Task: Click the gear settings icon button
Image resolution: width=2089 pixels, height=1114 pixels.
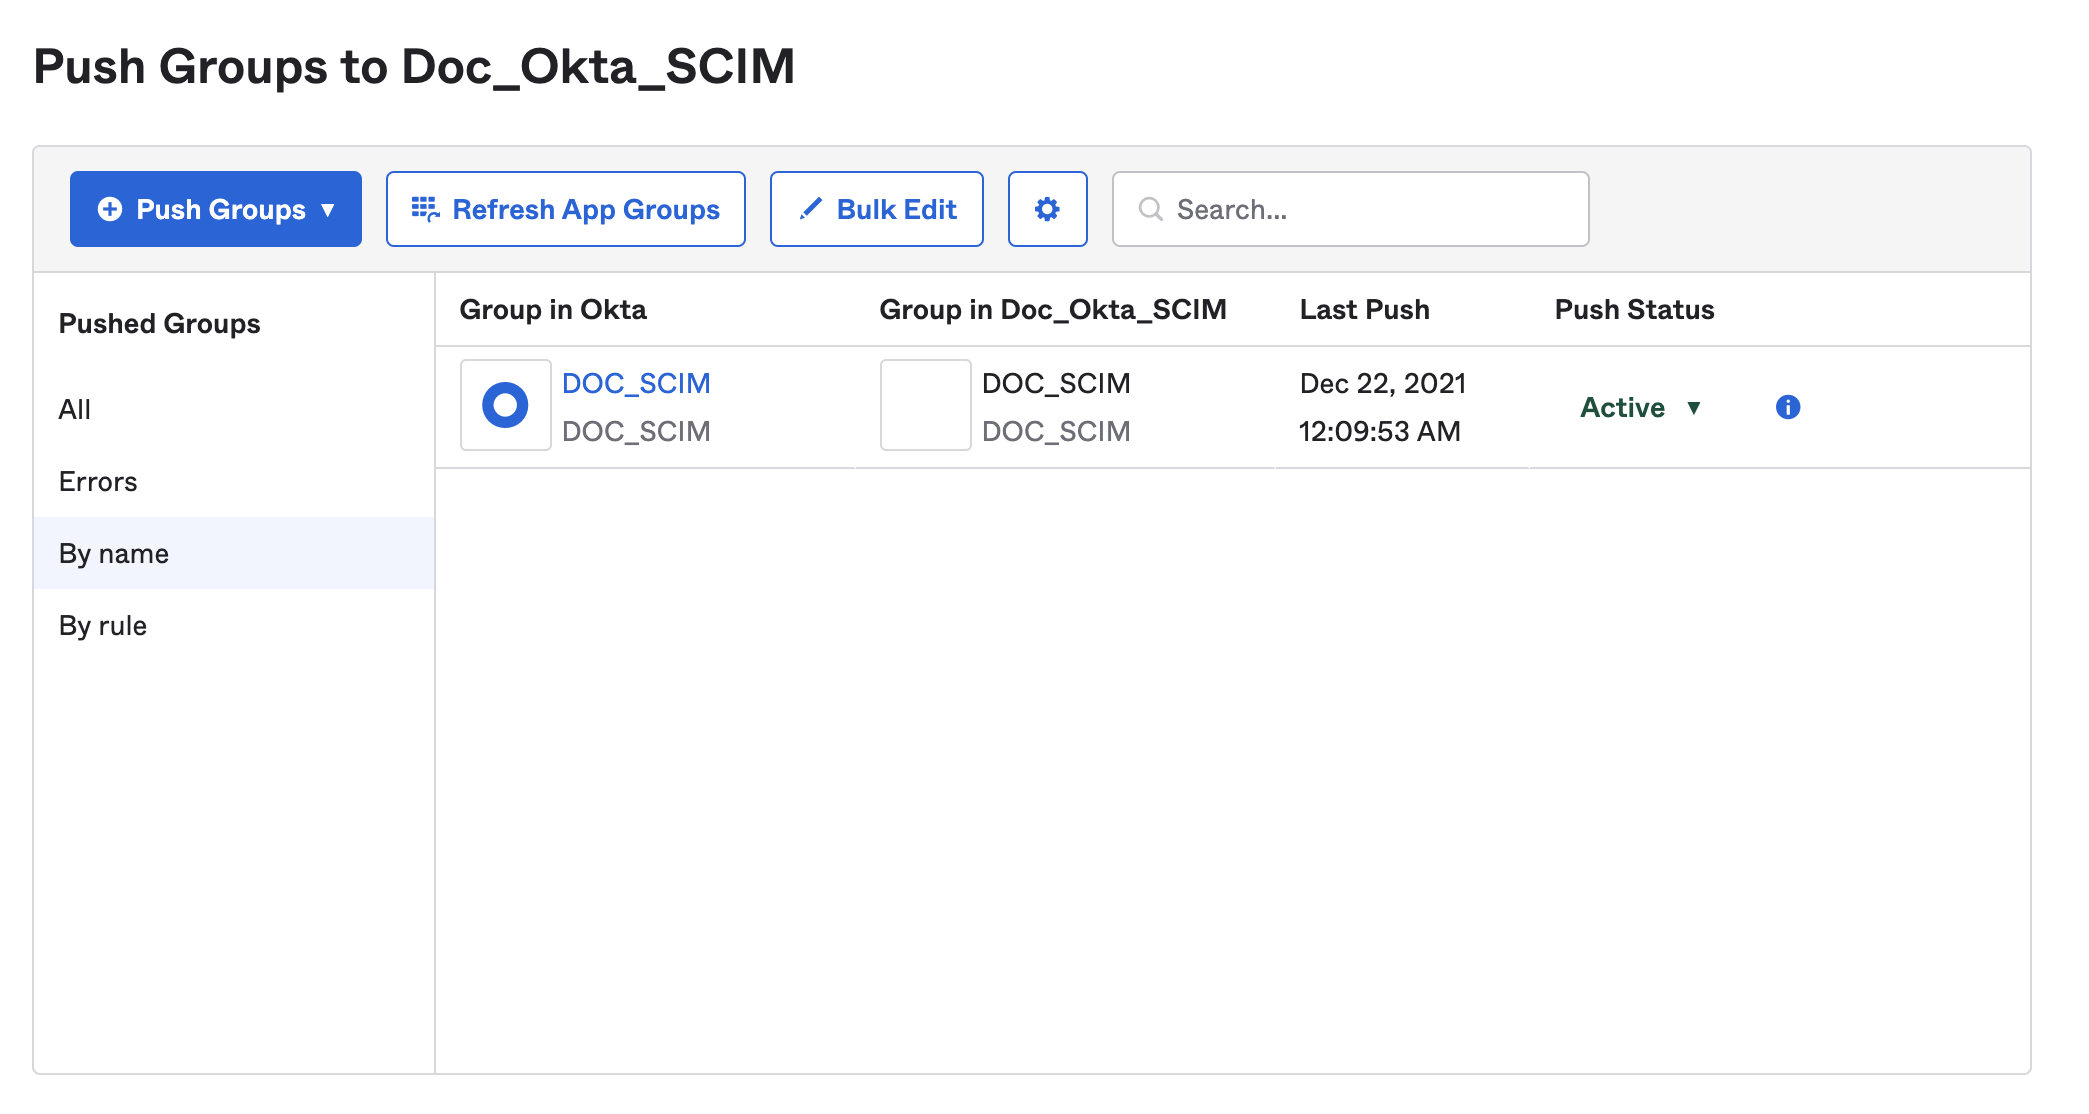Action: tap(1047, 209)
